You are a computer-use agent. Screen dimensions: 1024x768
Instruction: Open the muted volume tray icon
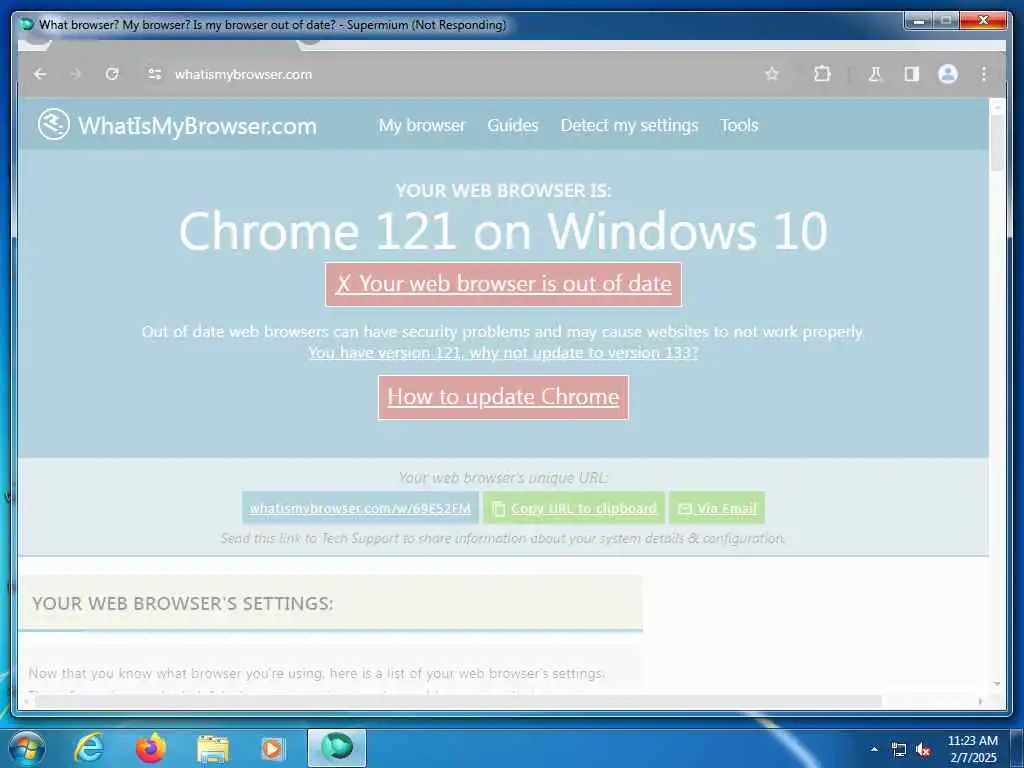923,750
